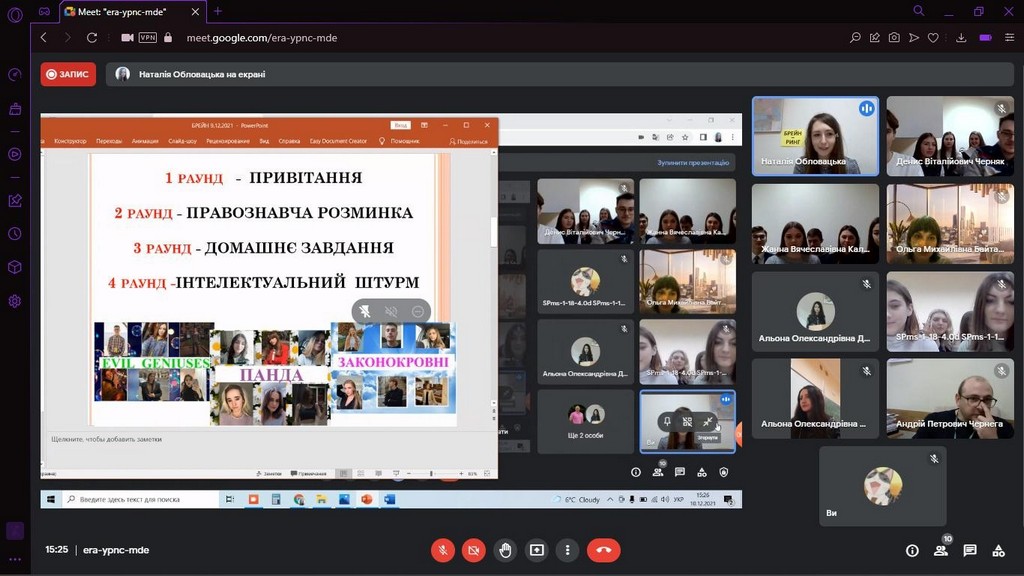Leave the call with red hang-up button

[604, 549]
